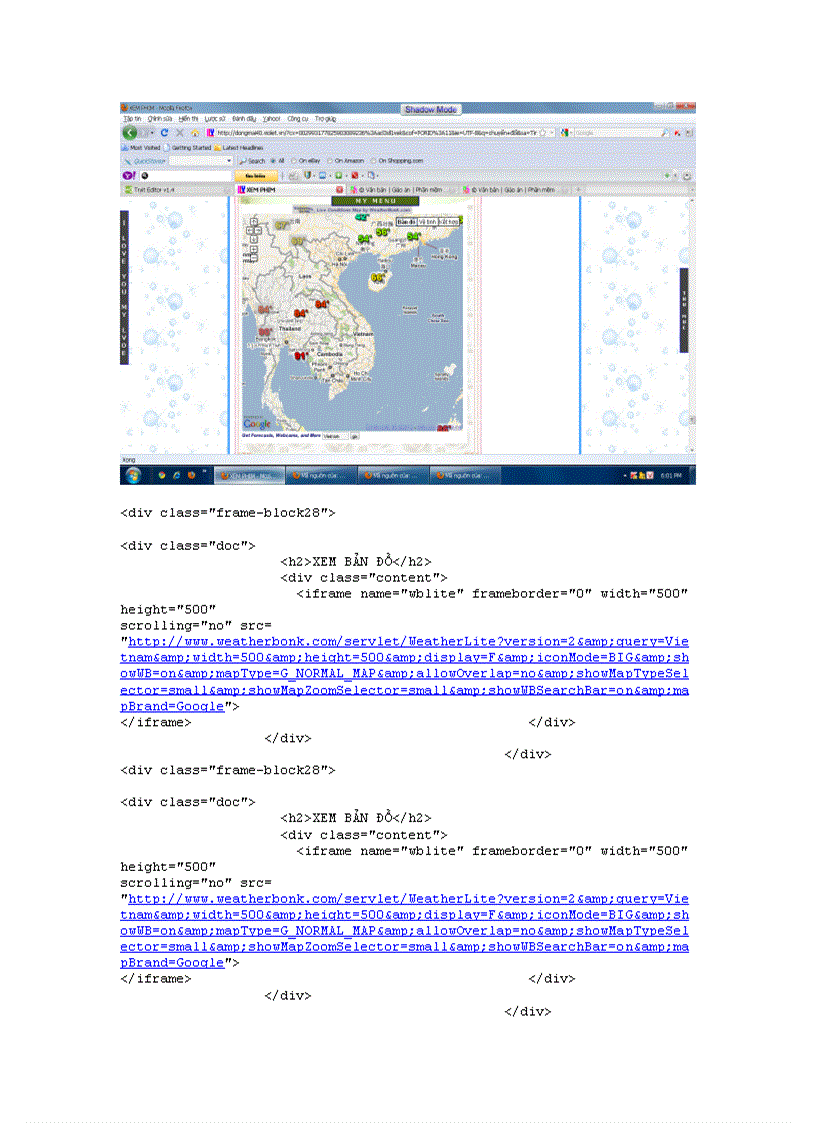The image size is (816, 1123).
Task: Open the Công cụ menu
Action: tap(297, 117)
